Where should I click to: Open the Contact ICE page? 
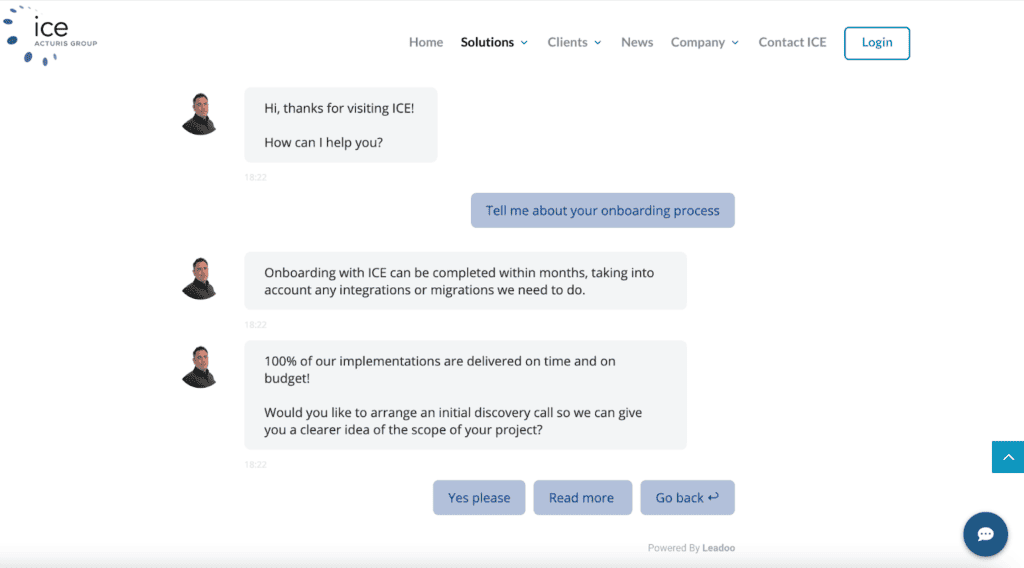tap(792, 42)
